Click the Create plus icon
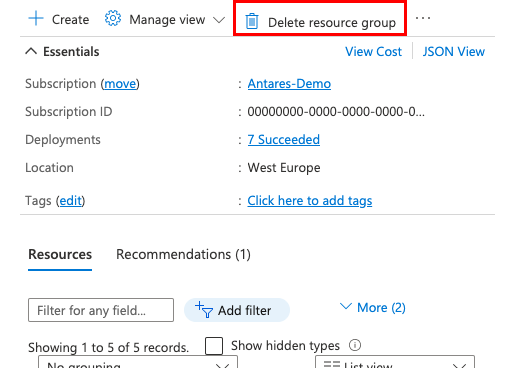 [x=36, y=18]
